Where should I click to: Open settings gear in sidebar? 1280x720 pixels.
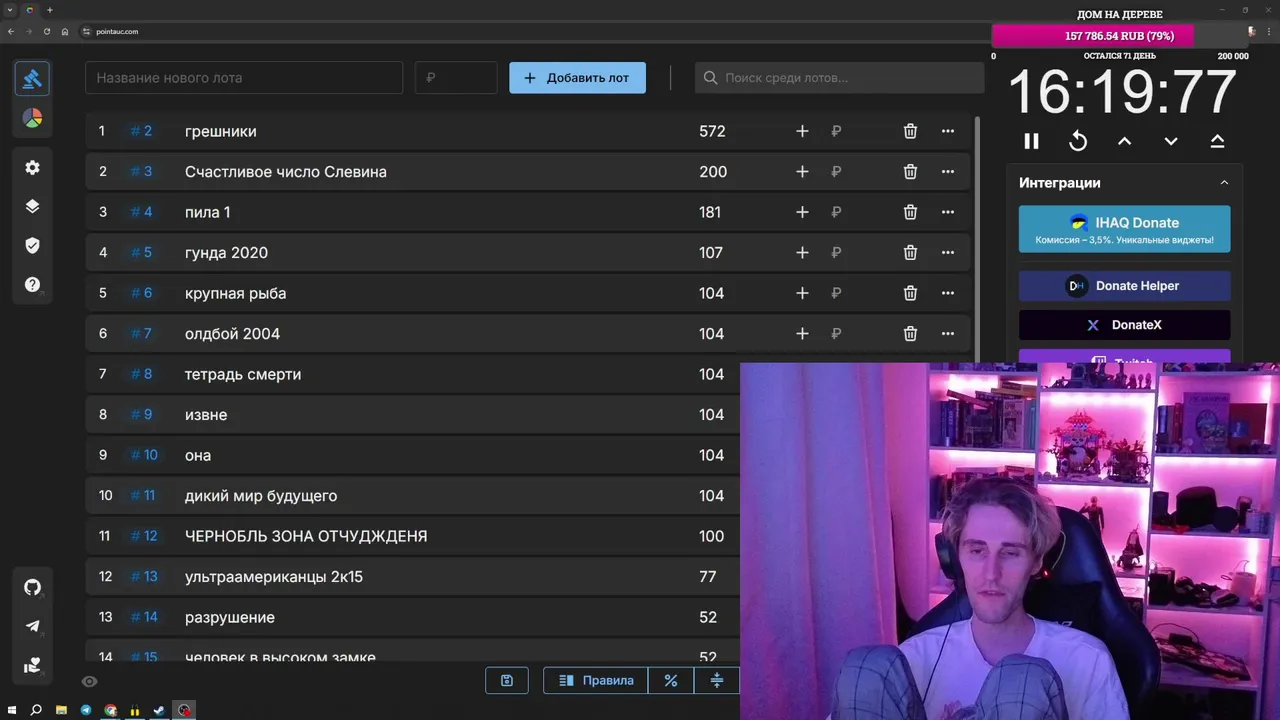[x=32, y=167]
